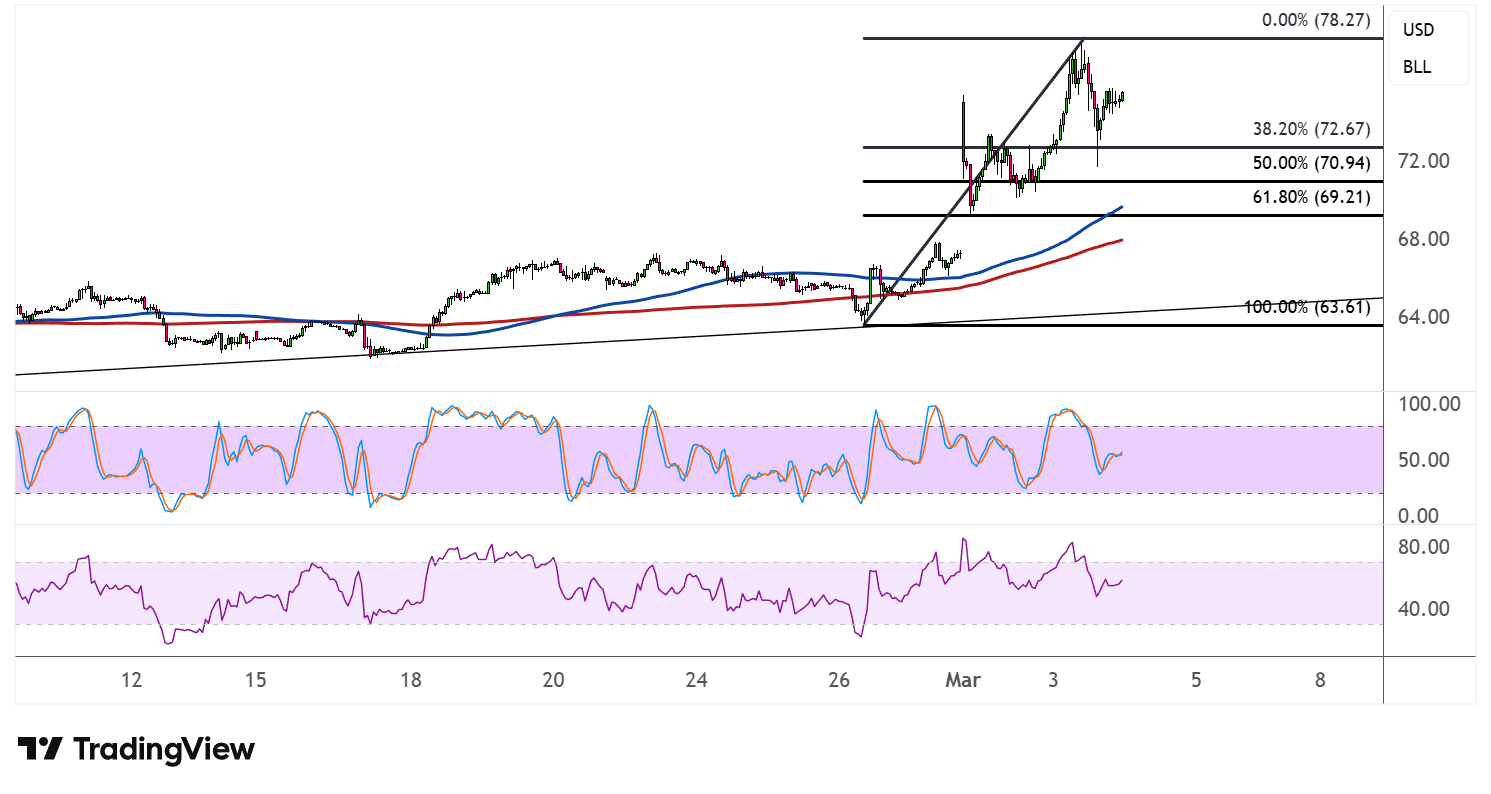Click the TradingView logo icon

point(40,749)
